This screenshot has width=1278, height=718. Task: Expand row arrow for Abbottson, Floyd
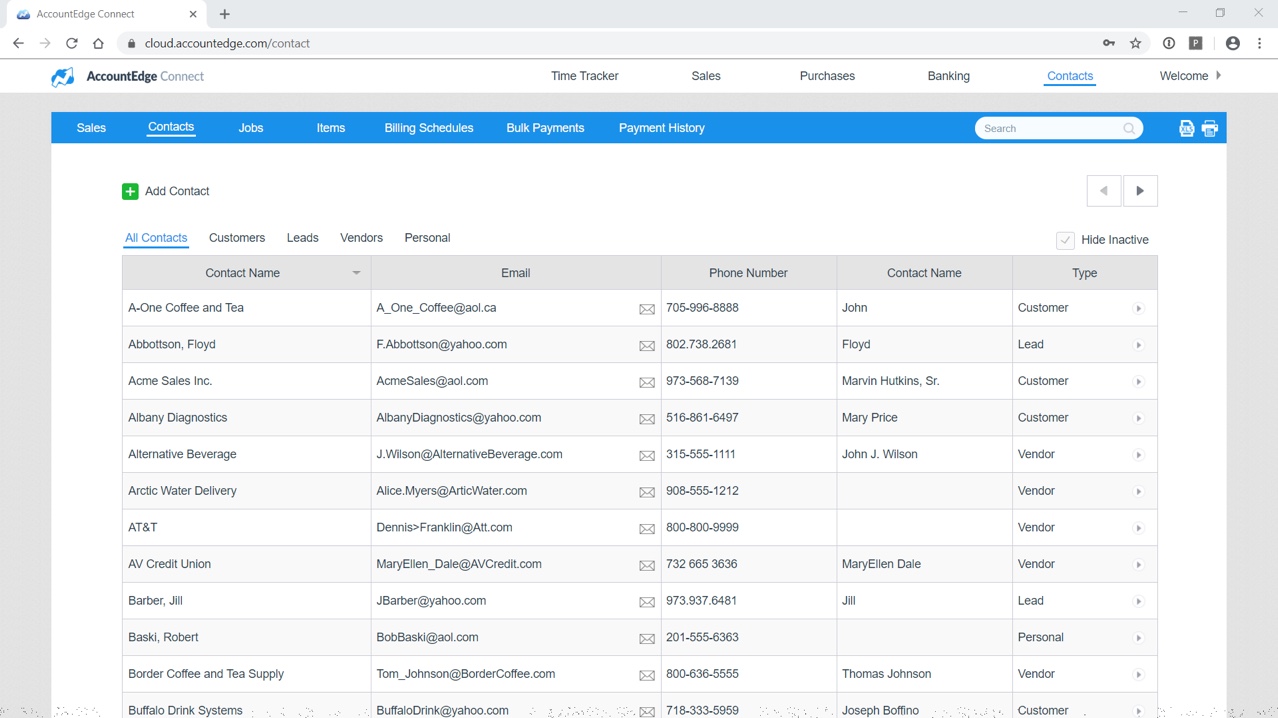coord(1138,345)
